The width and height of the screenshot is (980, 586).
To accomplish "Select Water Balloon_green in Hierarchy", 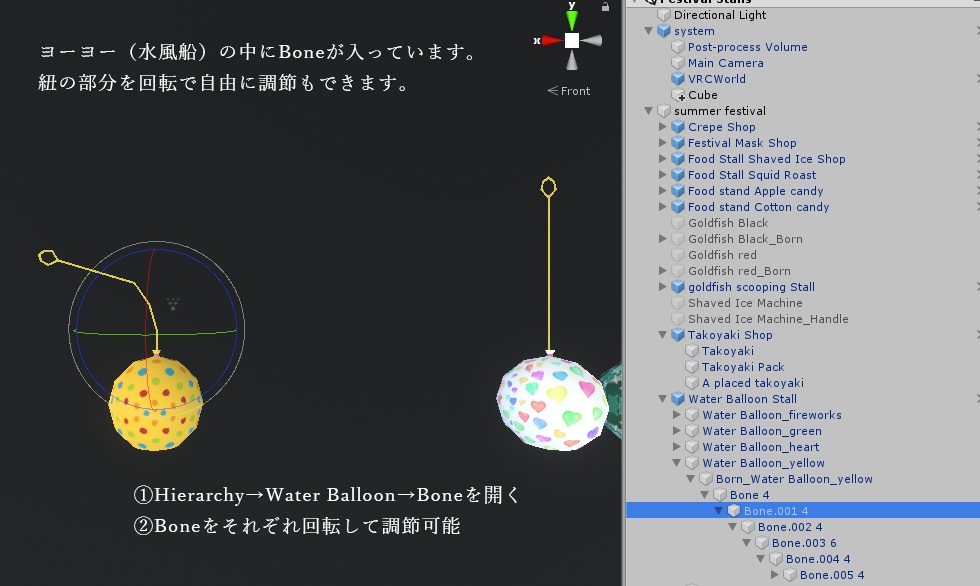I will 762,431.
